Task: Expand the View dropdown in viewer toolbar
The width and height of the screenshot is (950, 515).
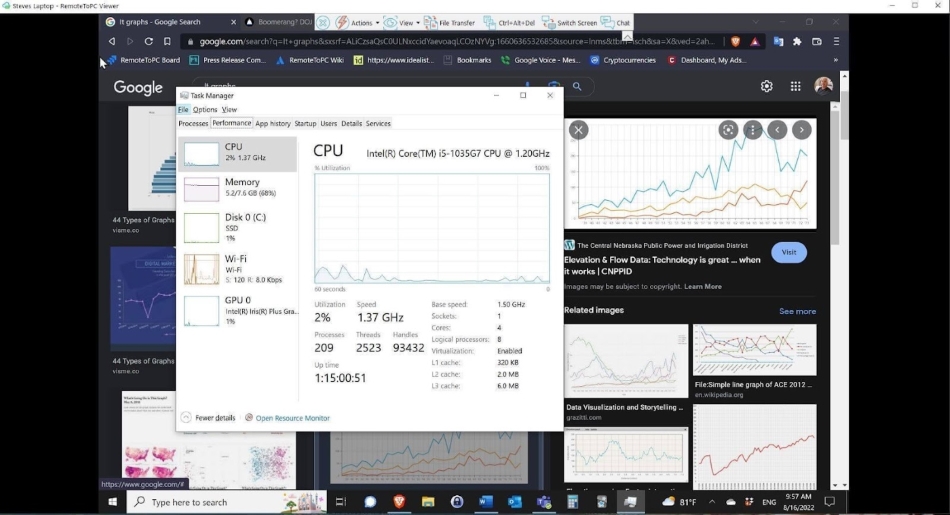Action: pyautogui.click(x=401, y=22)
